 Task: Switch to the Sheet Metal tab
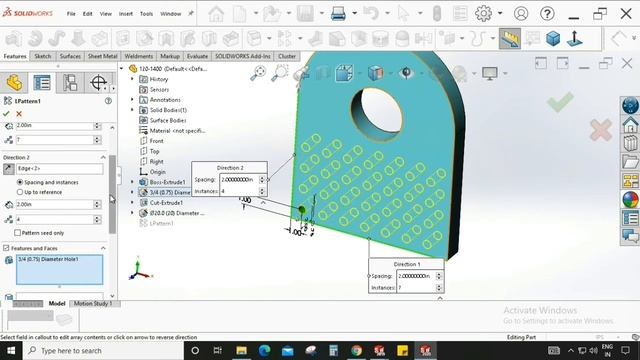coord(102,56)
